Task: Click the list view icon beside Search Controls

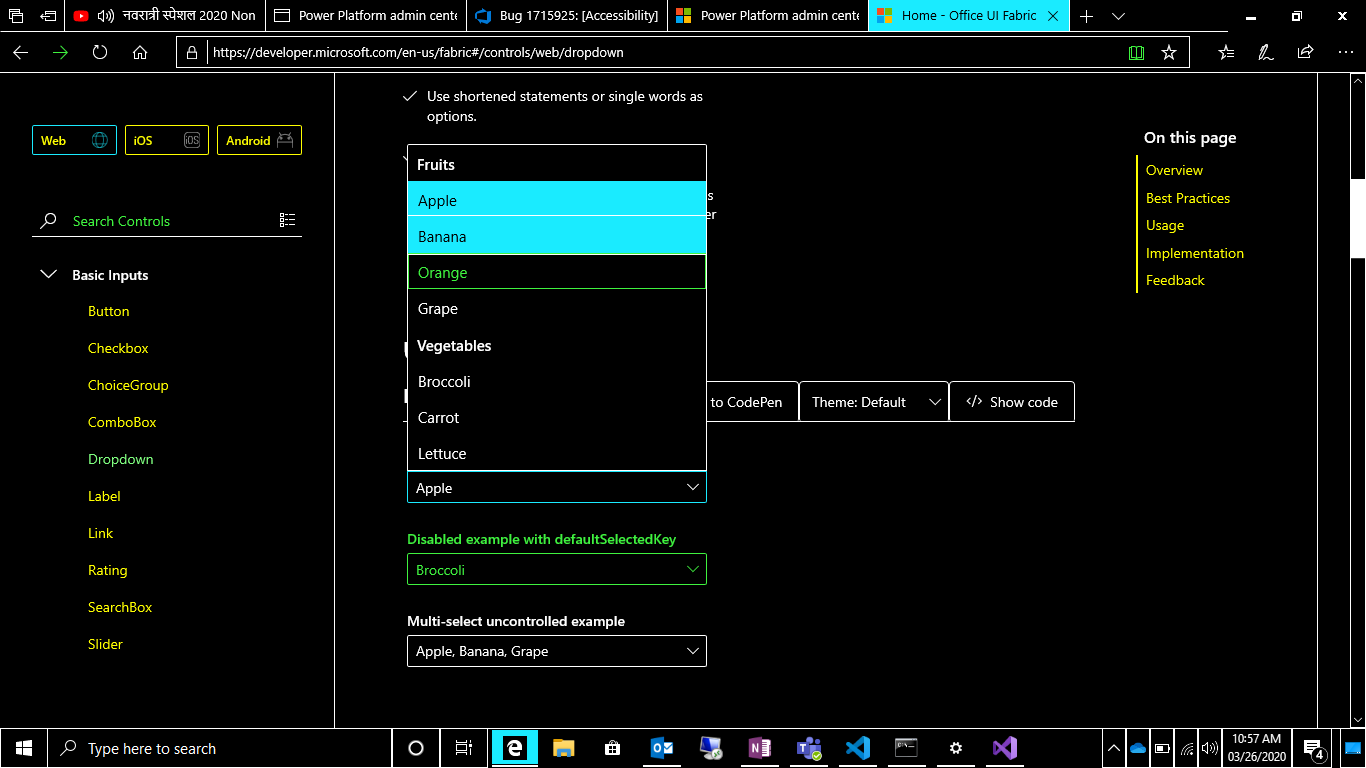Action: tap(288, 221)
